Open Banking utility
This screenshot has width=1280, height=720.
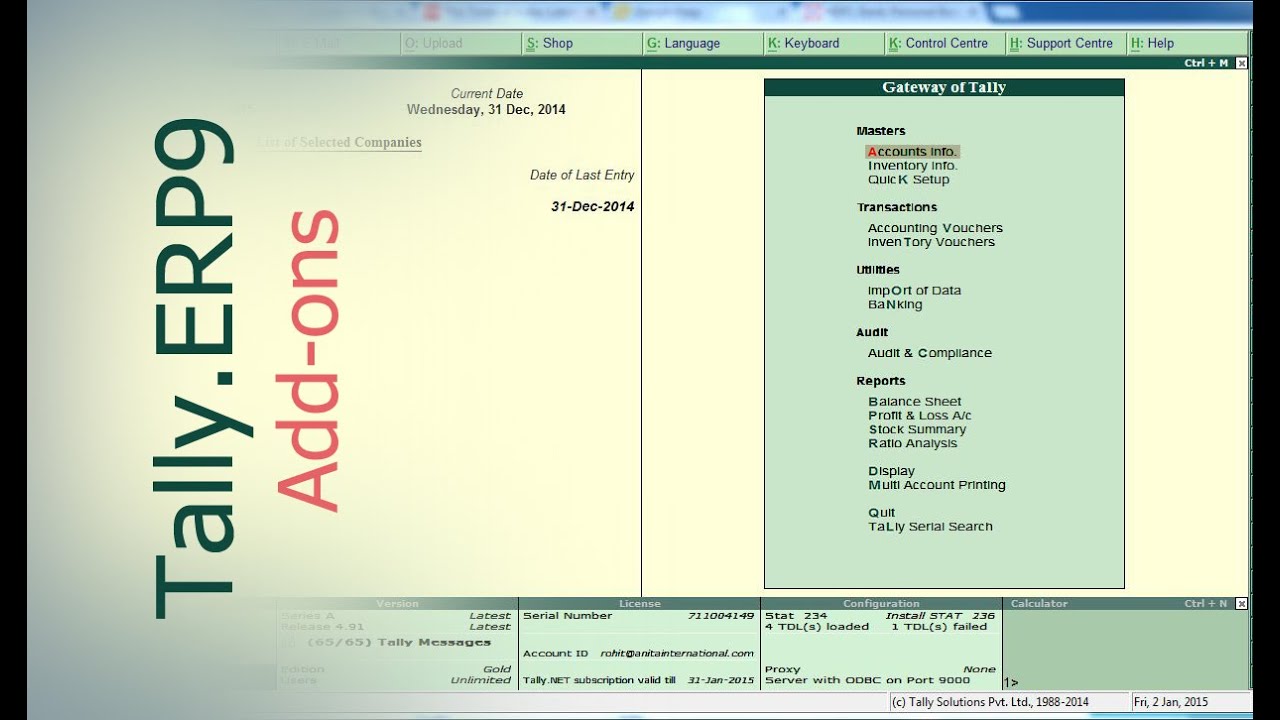[x=895, y=305]
